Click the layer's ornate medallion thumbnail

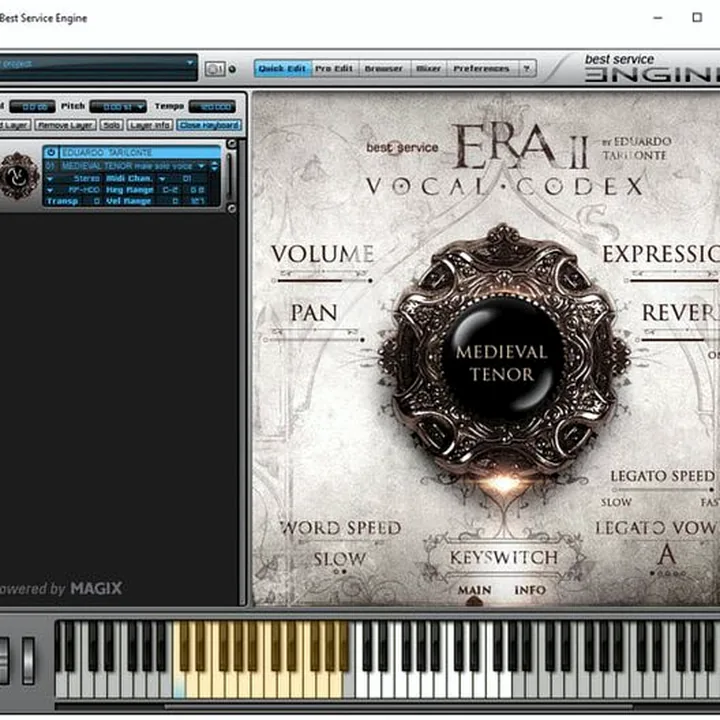18,176
